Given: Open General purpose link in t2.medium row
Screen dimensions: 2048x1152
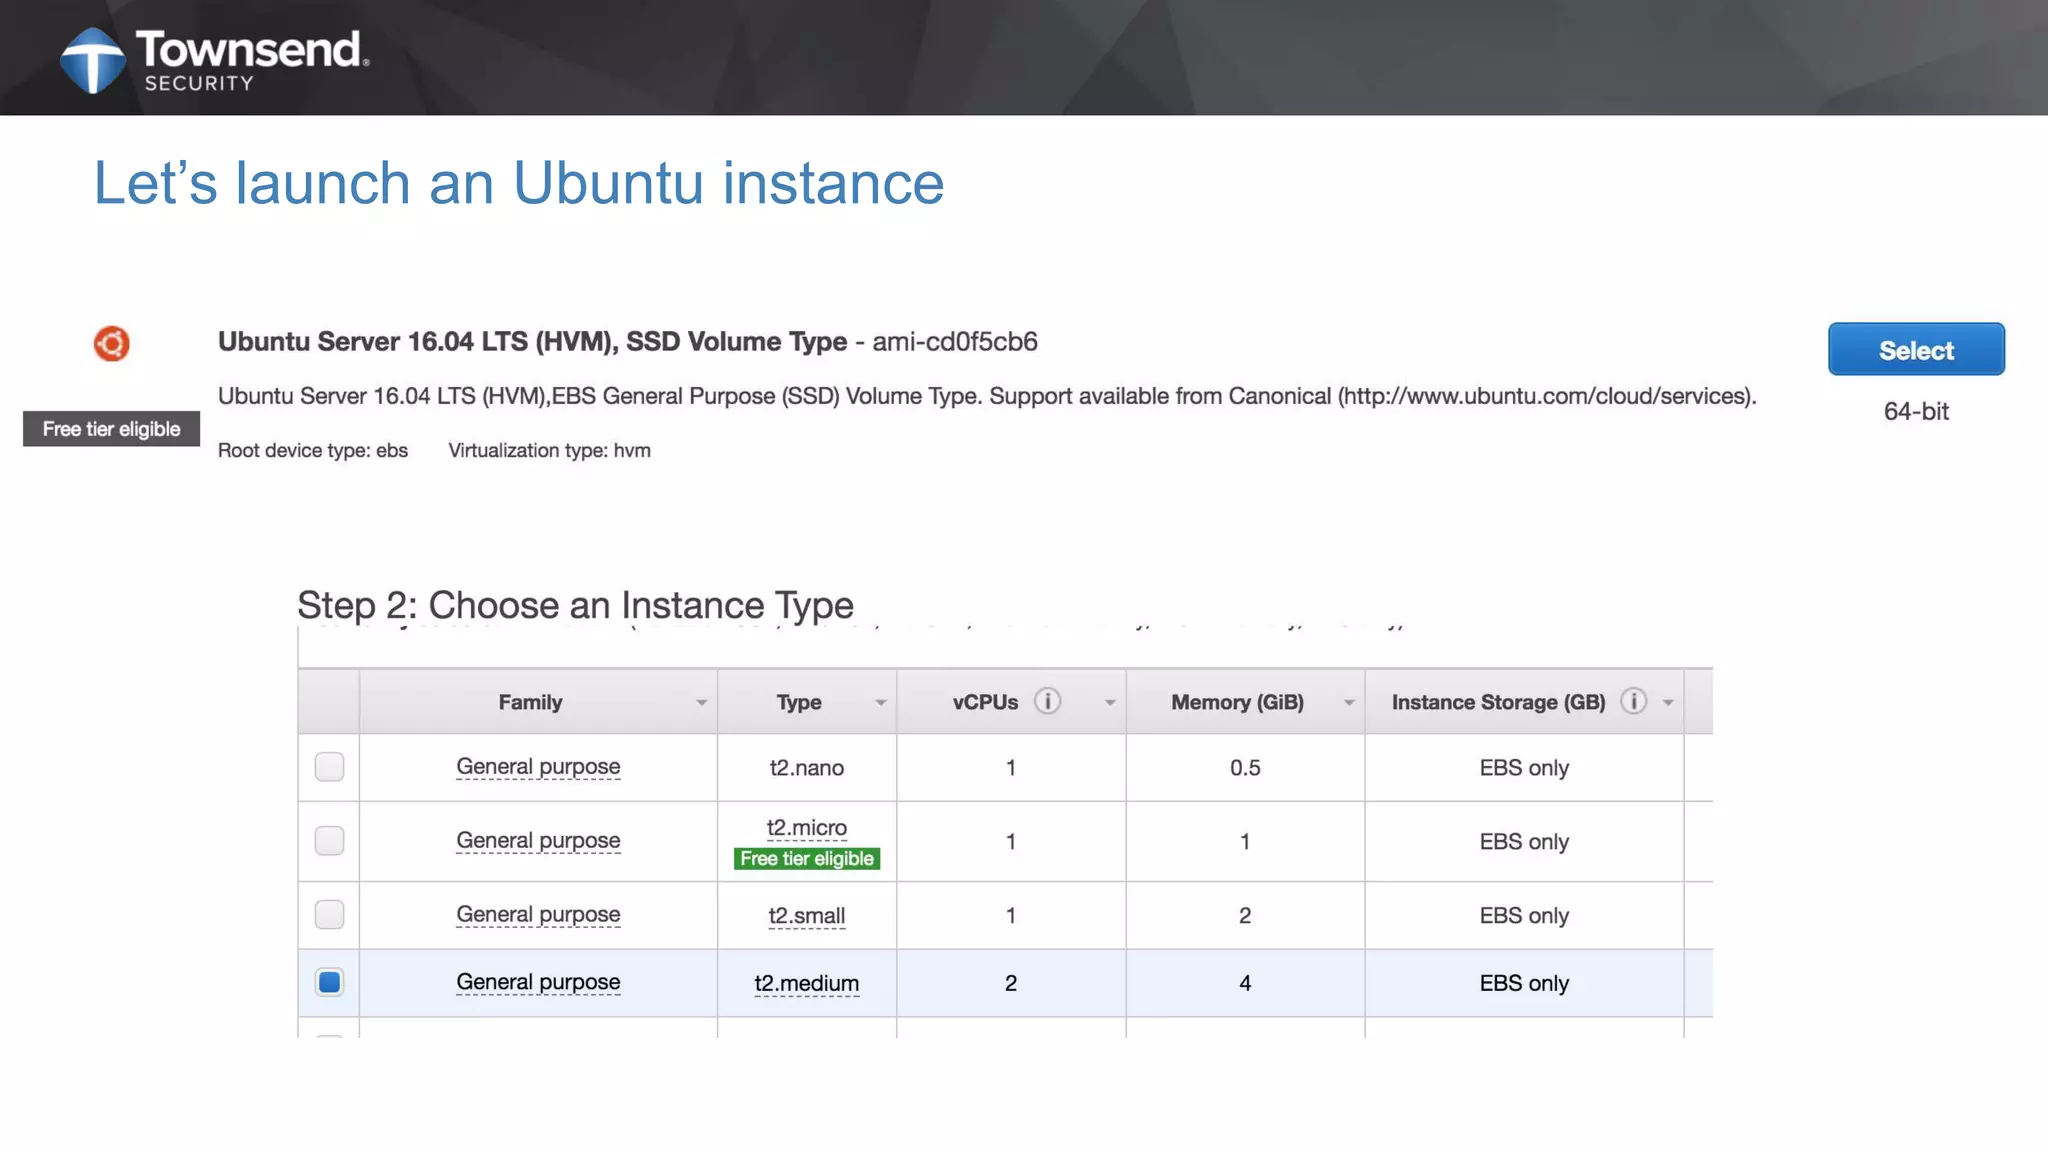Looking at the screenshot, I should 538,983.
